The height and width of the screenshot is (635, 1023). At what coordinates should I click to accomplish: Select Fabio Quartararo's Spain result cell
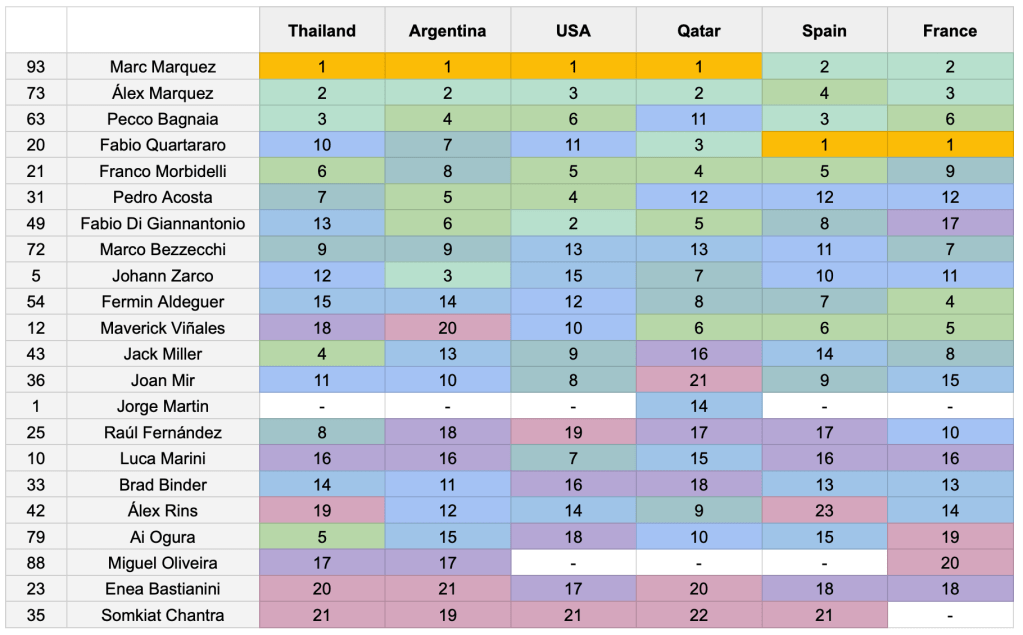824,145
